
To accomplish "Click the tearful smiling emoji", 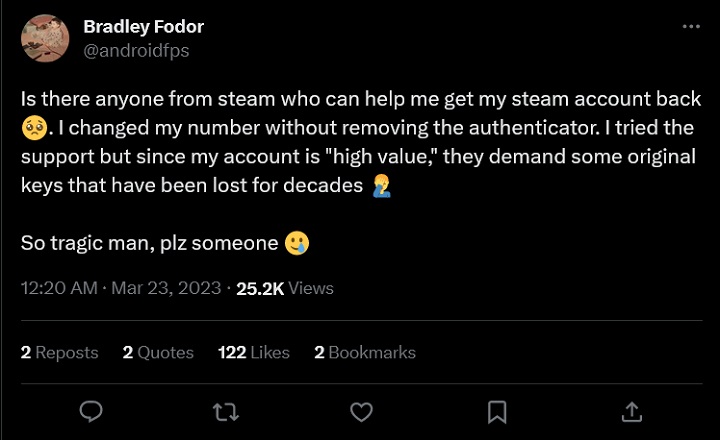I will pyautogui.click(x=296, y=243).
